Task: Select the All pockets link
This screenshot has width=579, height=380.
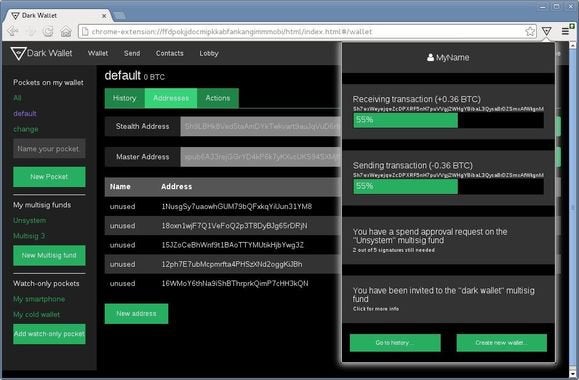Action: point(17,98)
